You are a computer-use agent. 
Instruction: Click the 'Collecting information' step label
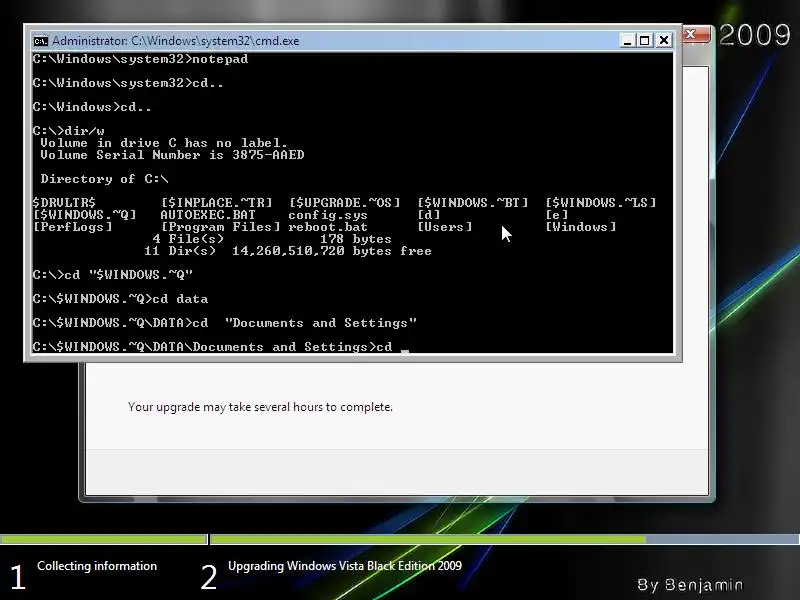[97, 566]
